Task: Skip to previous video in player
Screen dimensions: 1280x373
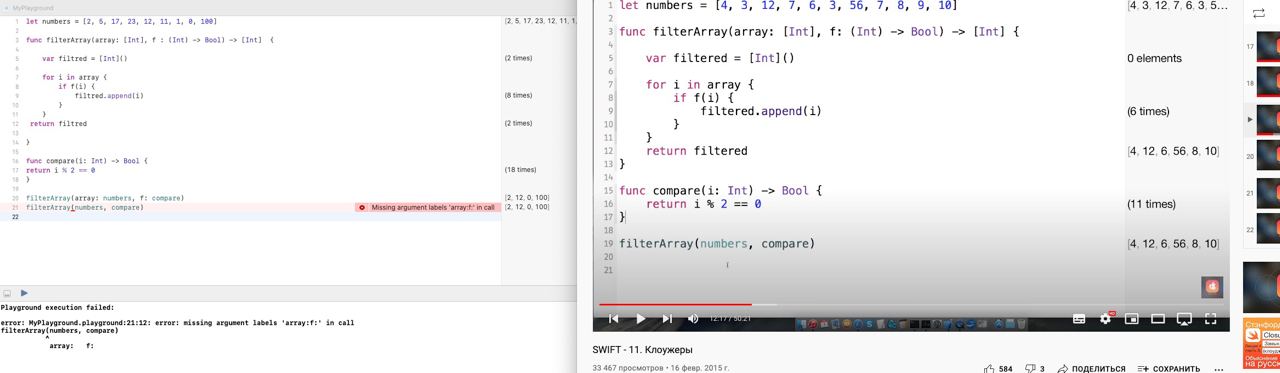Action: coord(614,319)
